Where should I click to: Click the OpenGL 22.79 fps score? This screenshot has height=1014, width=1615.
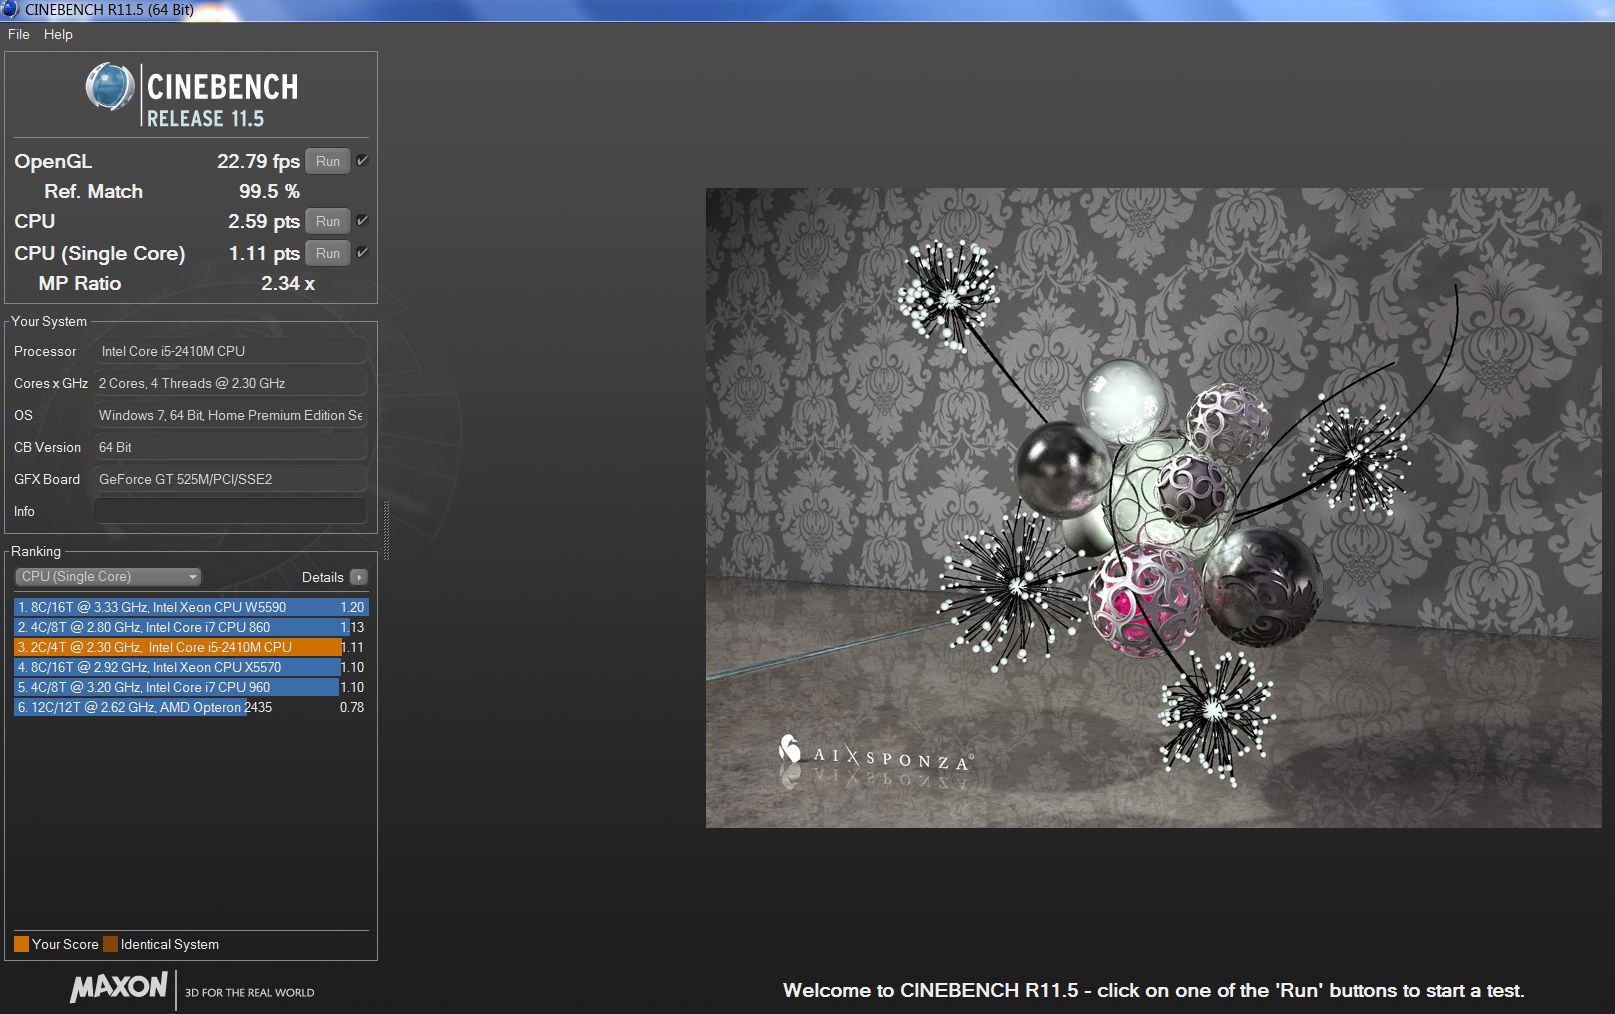[258, 161]
